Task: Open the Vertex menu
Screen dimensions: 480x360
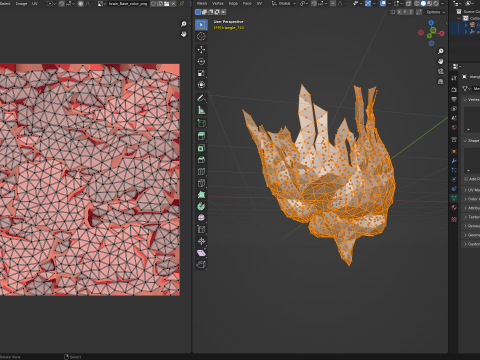Action: point(218,3)
